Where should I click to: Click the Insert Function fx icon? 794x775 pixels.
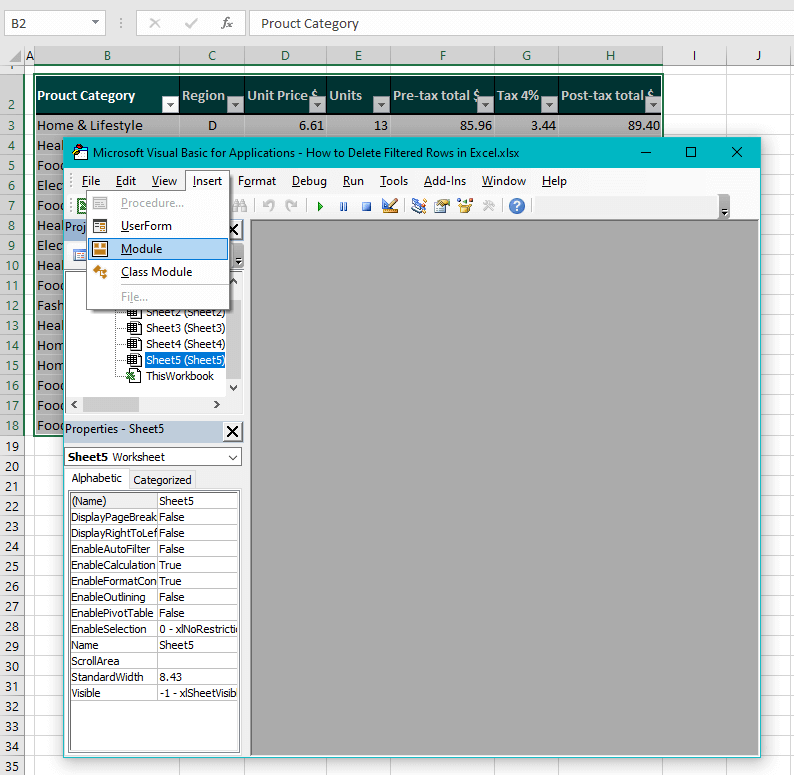coord(226,23)
